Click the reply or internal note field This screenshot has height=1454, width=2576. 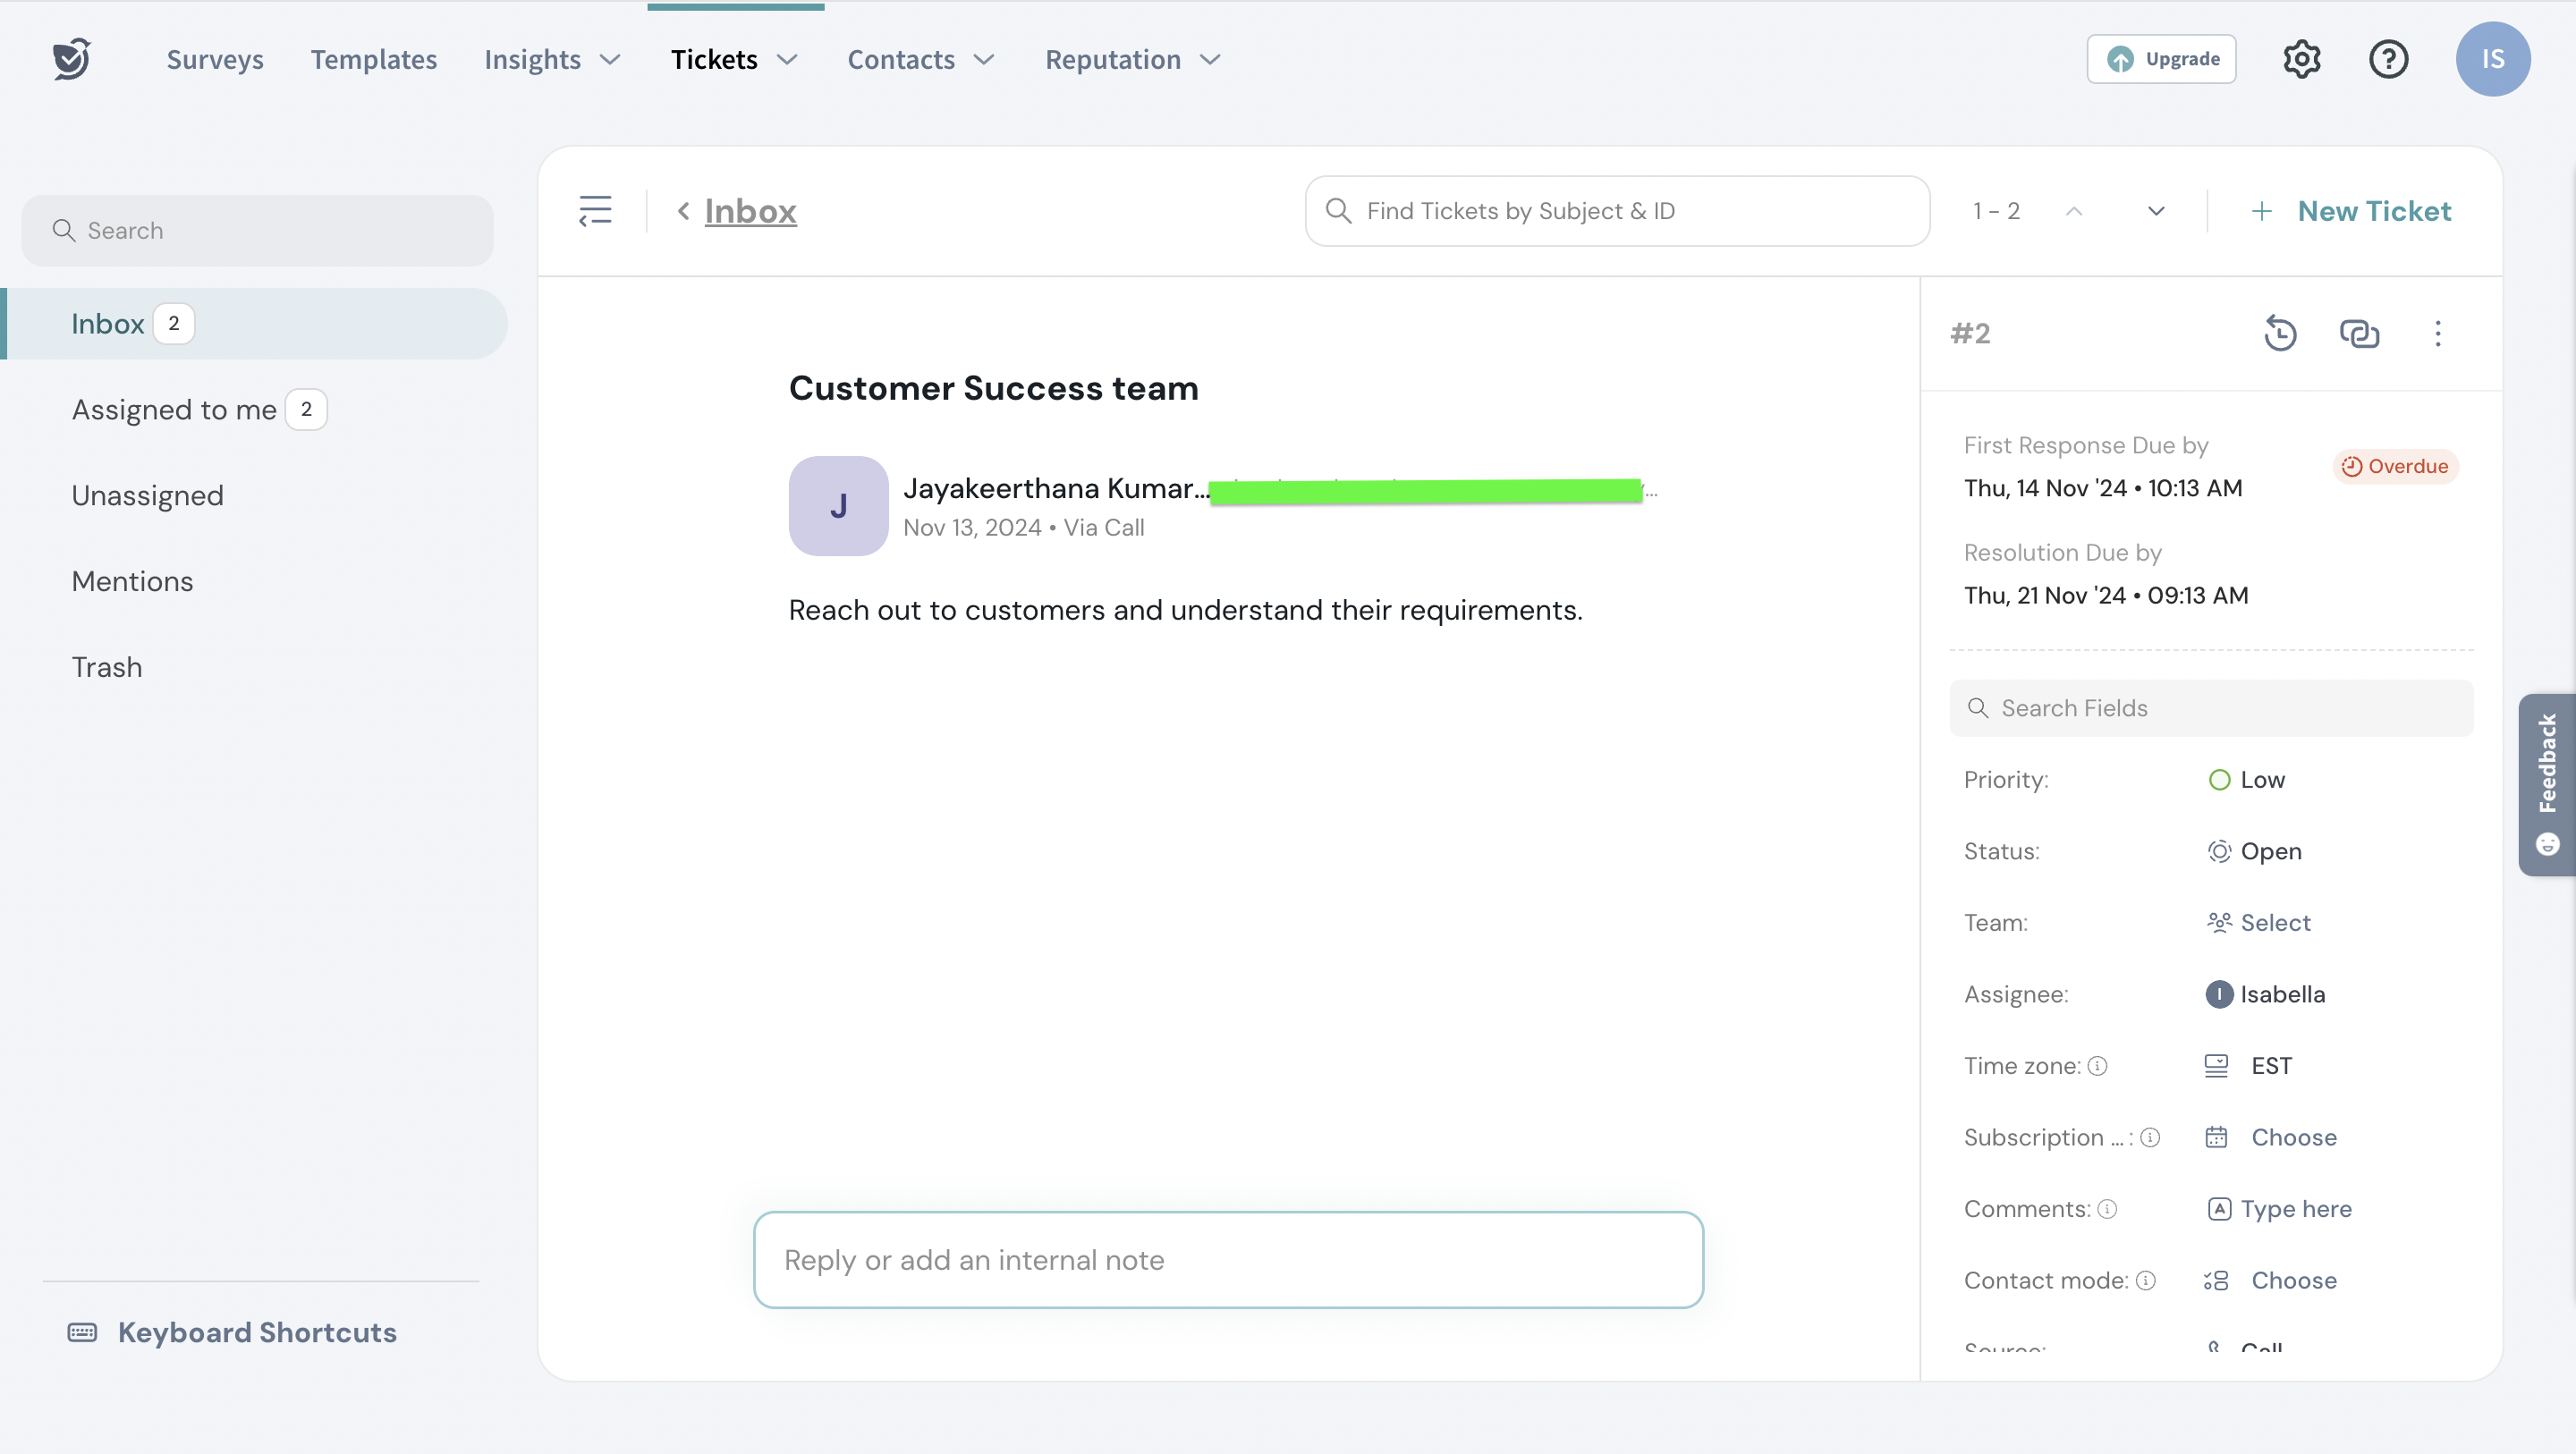(x=1228, y=1260)
